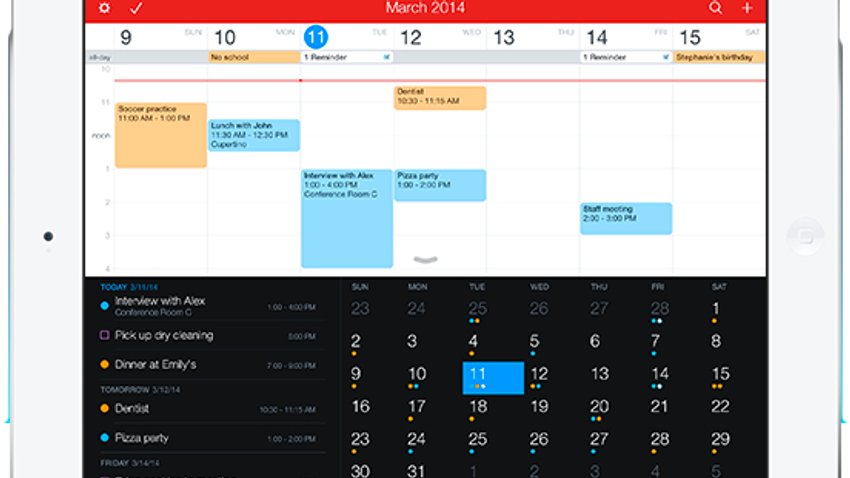Open No school all-day event
The height and width of the screenshot is (478, 850).
point(254,57)
